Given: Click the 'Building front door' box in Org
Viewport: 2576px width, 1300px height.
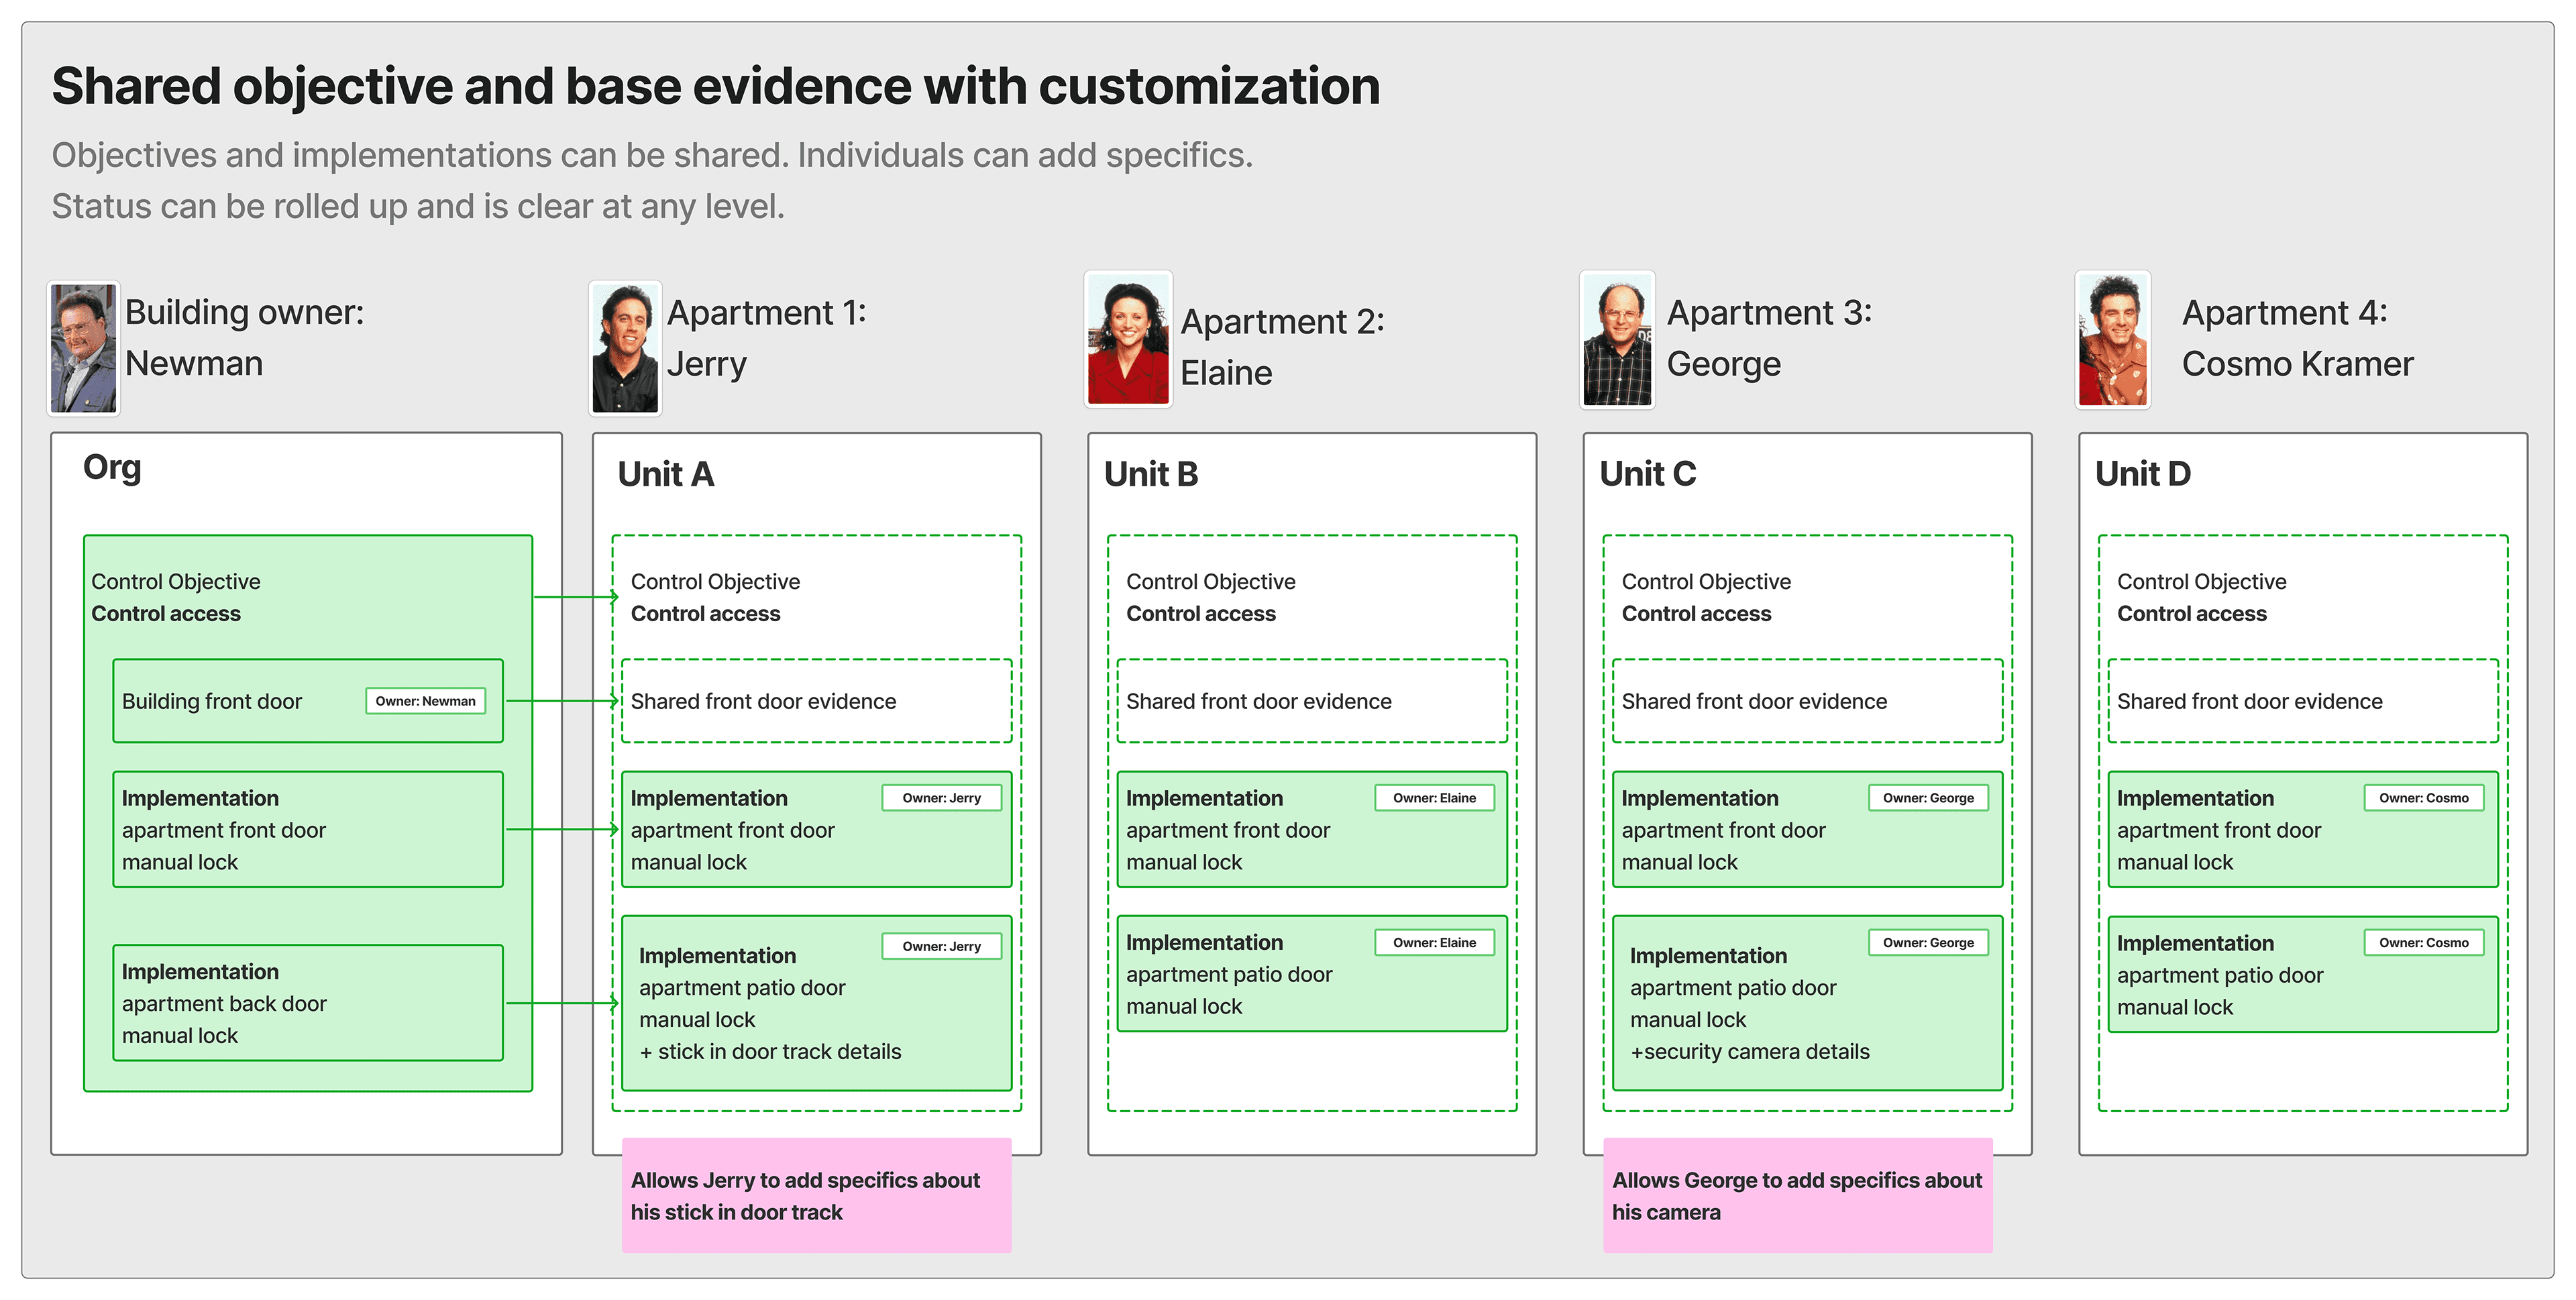Looking at the screenshot, I should (x=308, y=701).
